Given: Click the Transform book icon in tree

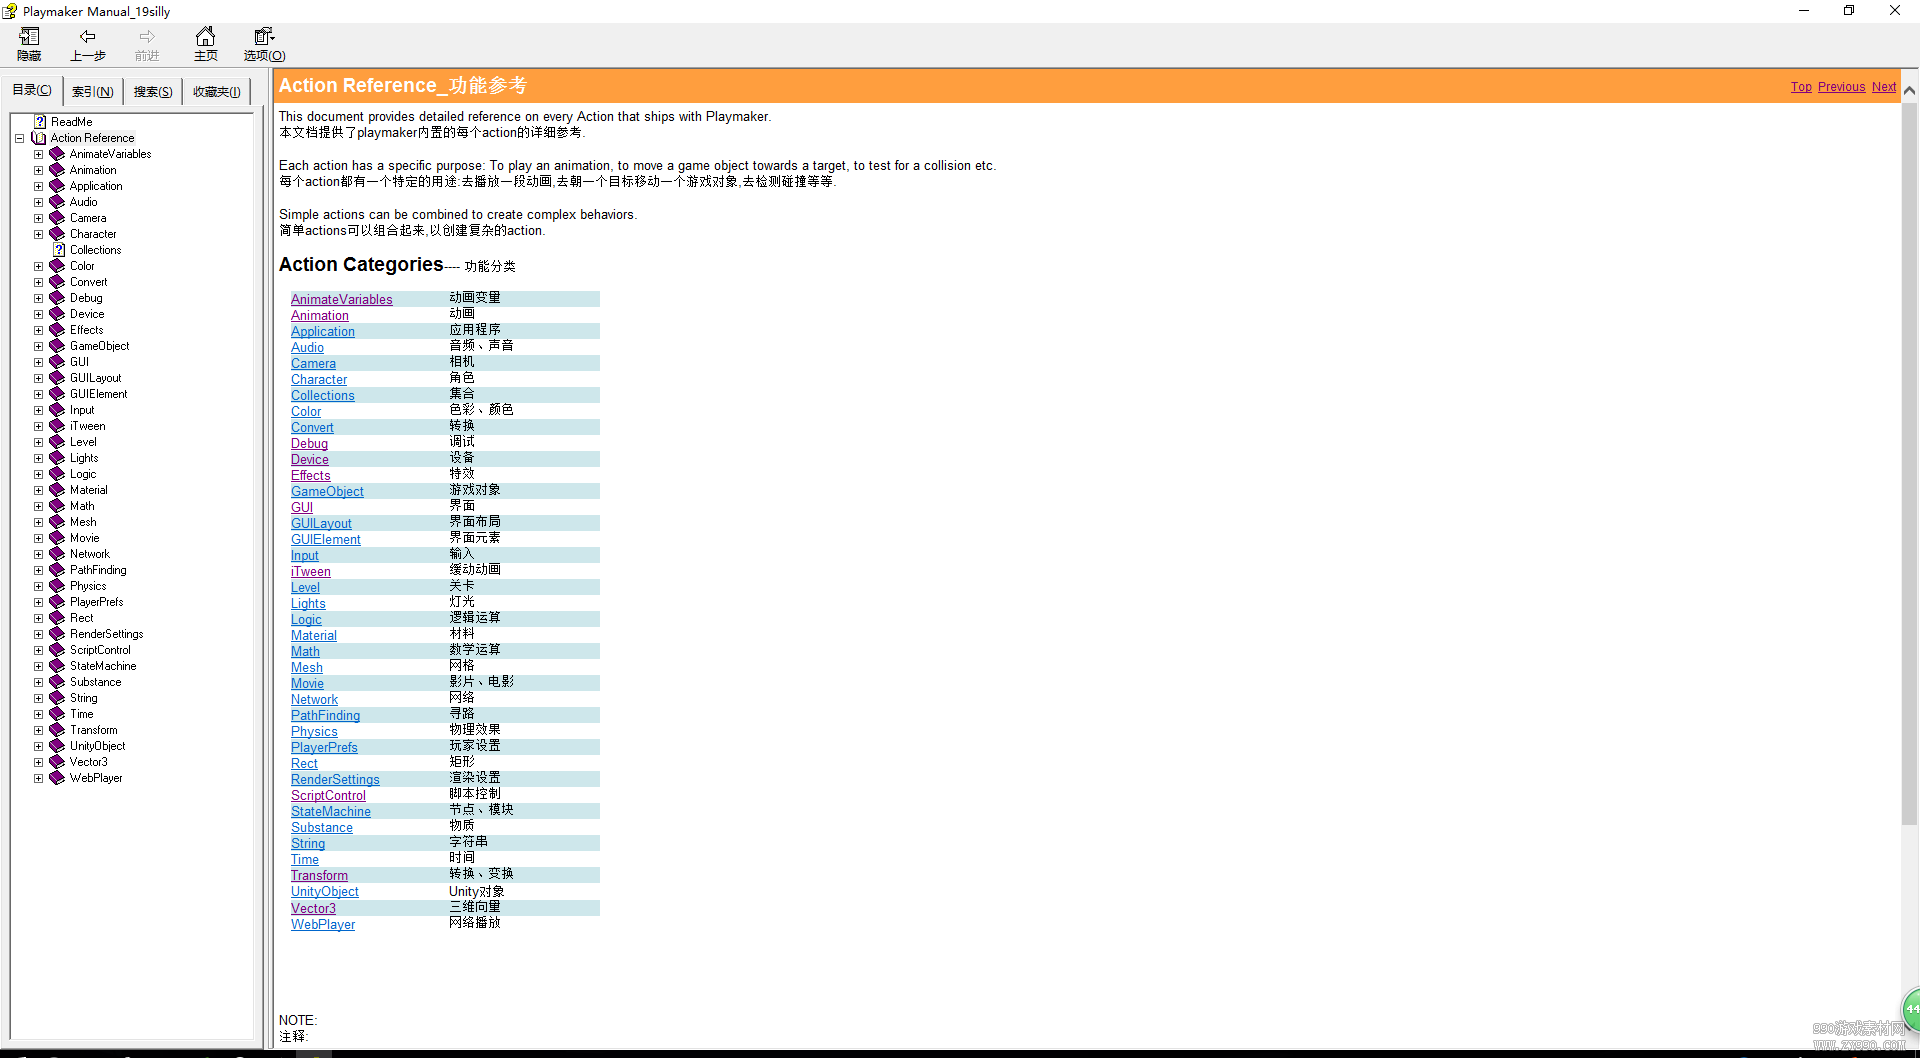Looking at the screenshot, I should pos(57,730).
